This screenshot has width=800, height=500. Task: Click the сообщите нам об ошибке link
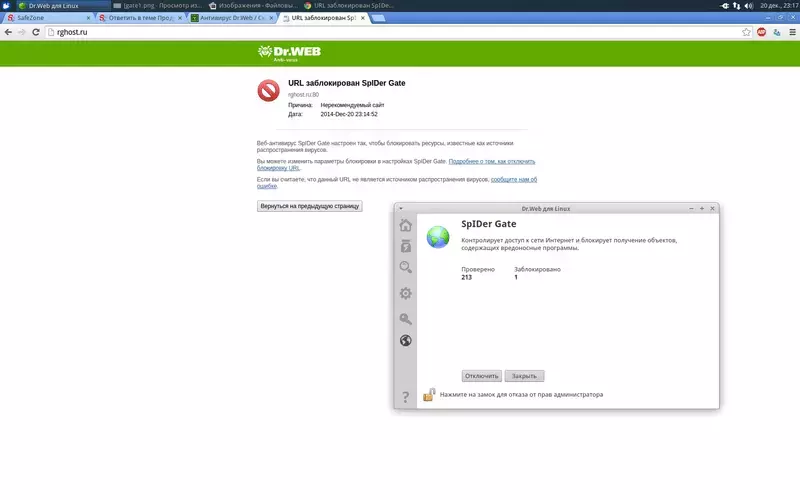point(396,183)
